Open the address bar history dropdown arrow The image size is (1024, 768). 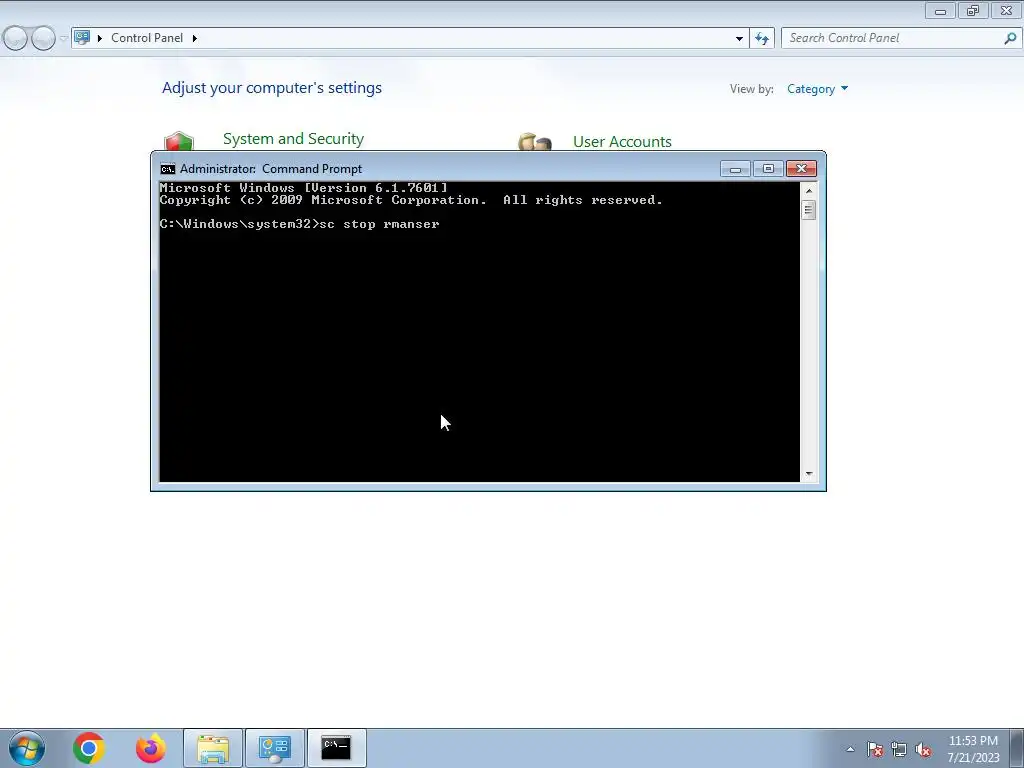(x=739, y=39)
